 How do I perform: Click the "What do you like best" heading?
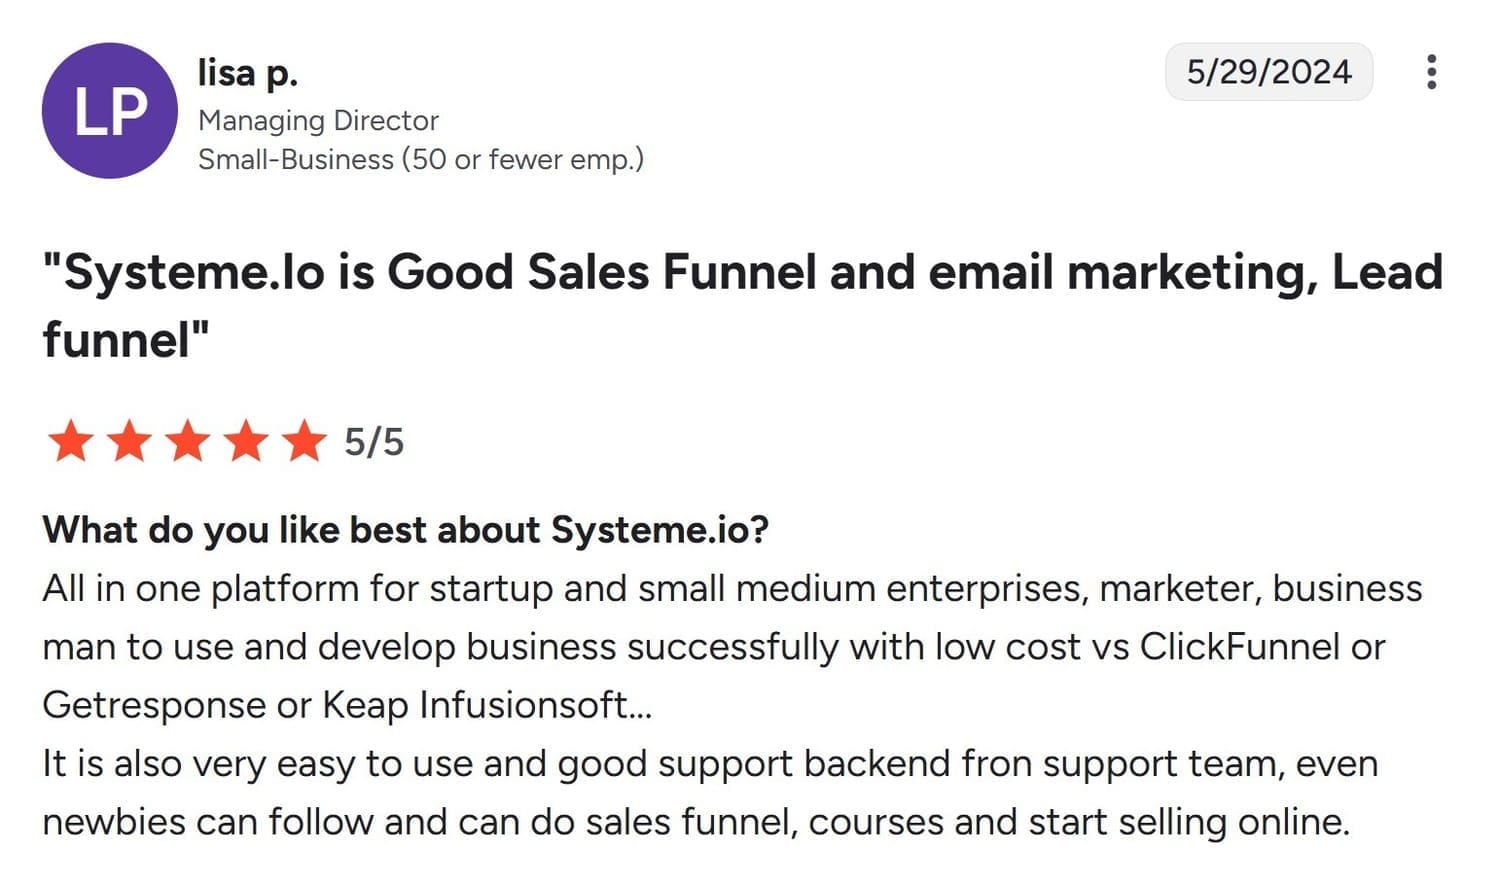click(405, 530)
